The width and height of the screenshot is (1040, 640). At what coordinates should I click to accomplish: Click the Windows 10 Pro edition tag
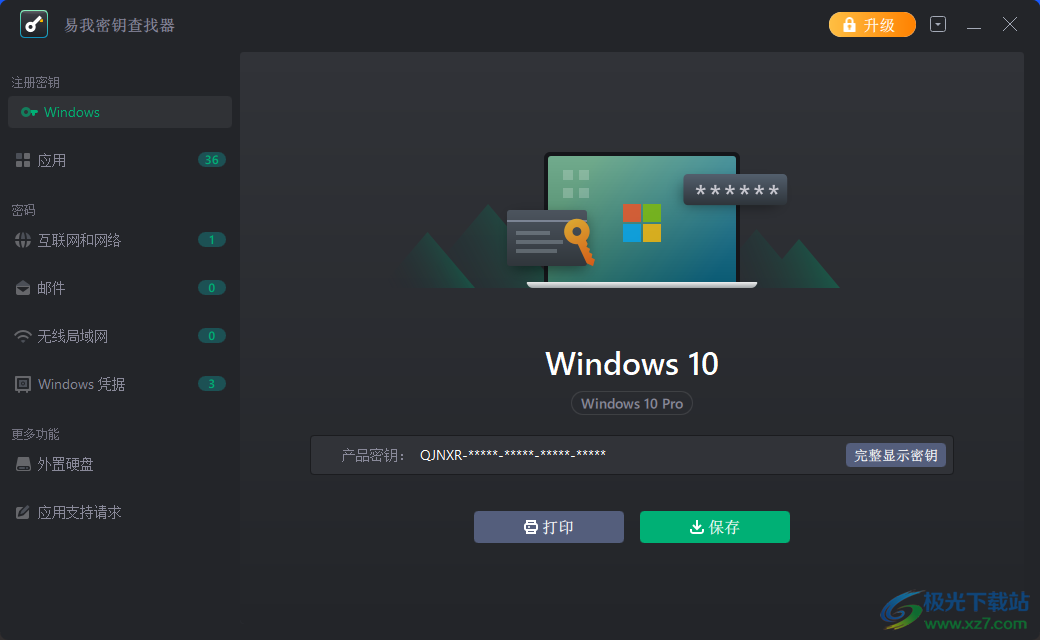click(x=632, y=403)
